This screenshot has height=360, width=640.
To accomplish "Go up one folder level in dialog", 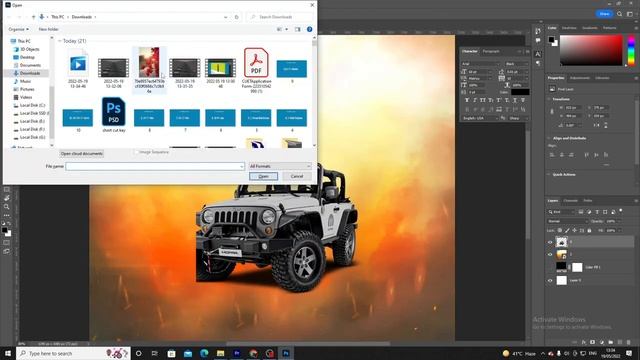I will (33, 17).
